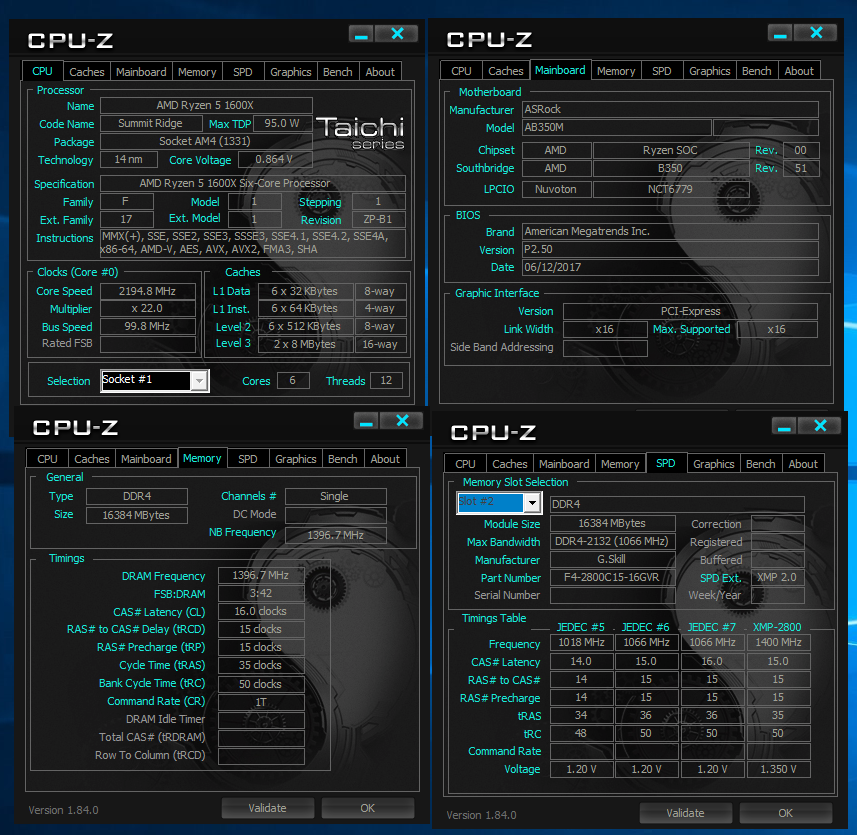Click the BIOS Version field P2.50

point(670,249)
